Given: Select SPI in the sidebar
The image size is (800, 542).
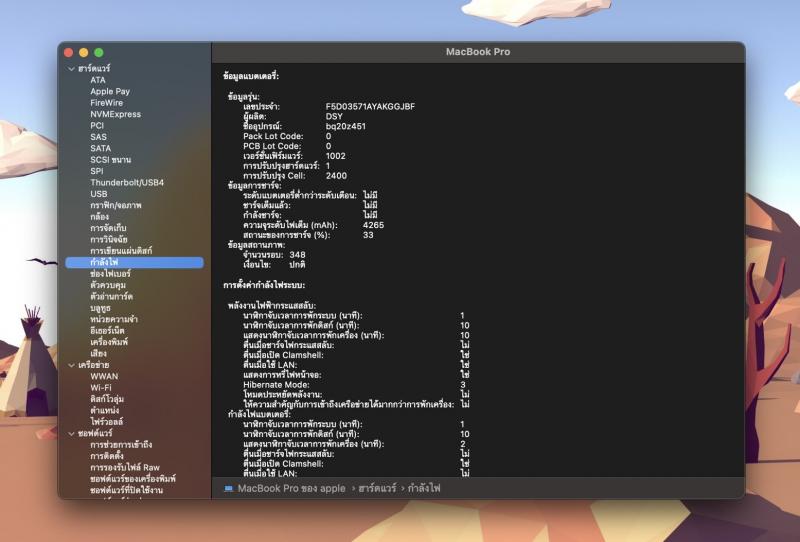Looking at the screenshot, I should 97,171.
